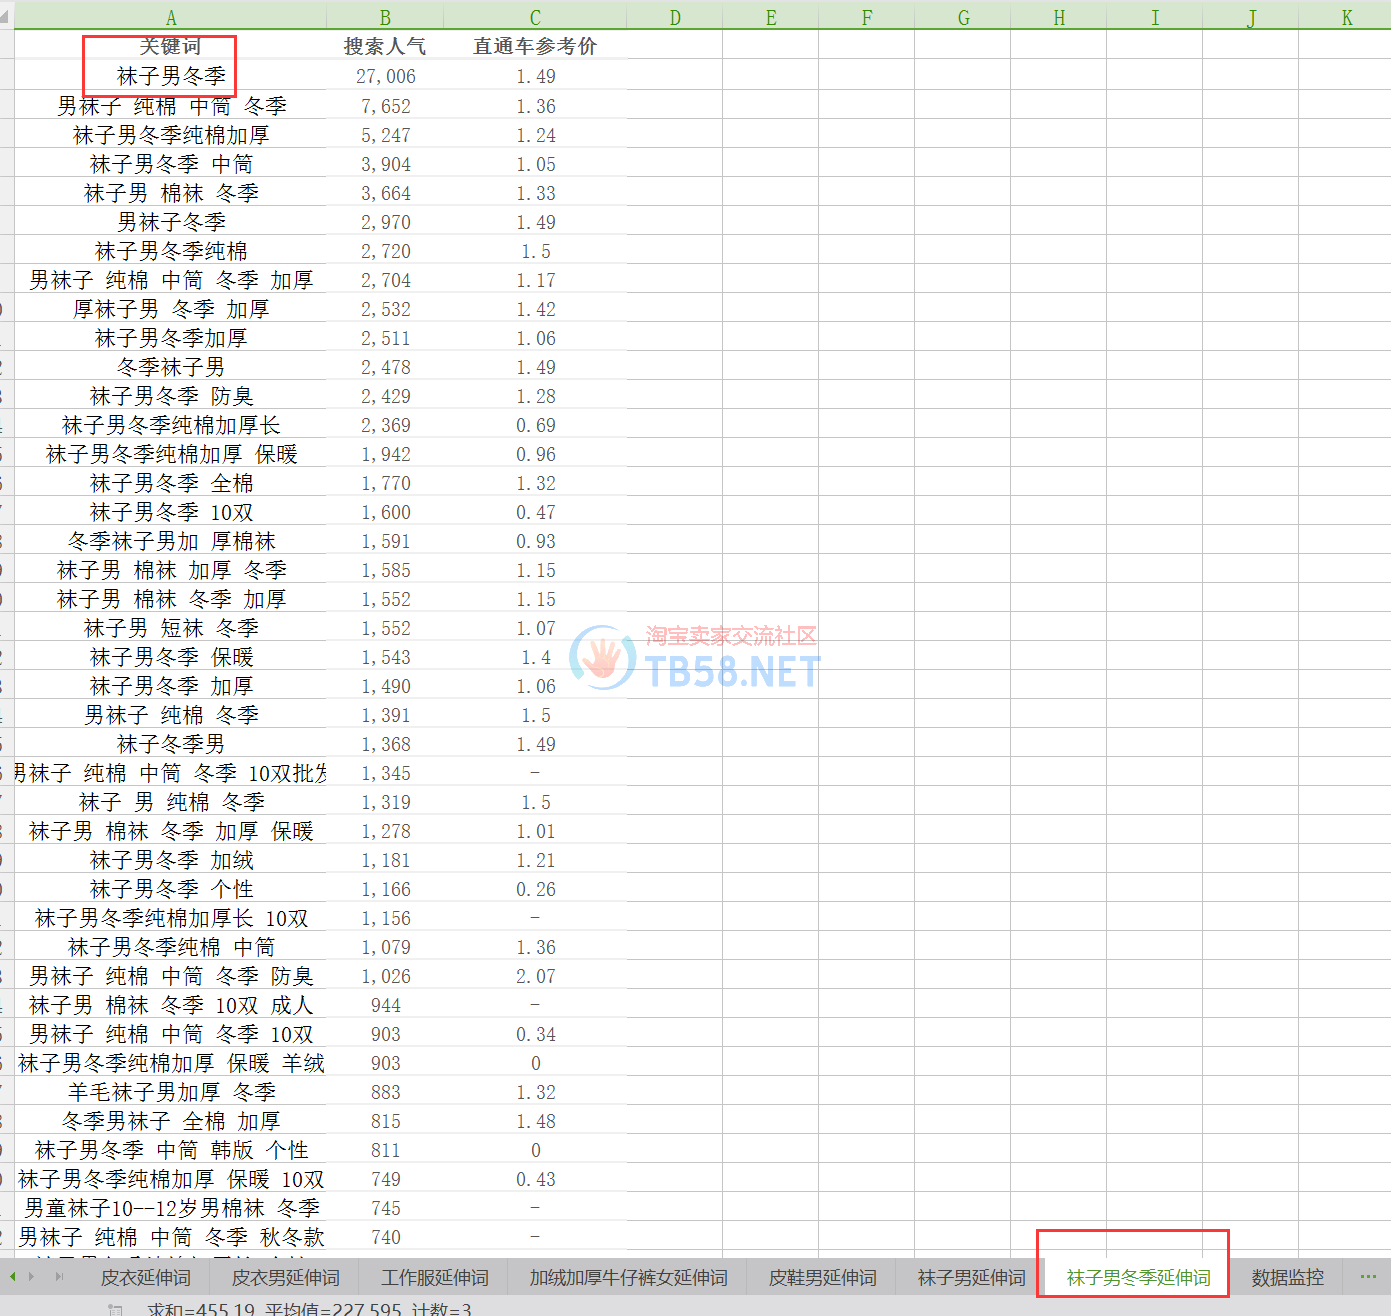Select the 工作服延伸词 sheet tab
Screen dimensions: 1391x1316
[435, 1278]
